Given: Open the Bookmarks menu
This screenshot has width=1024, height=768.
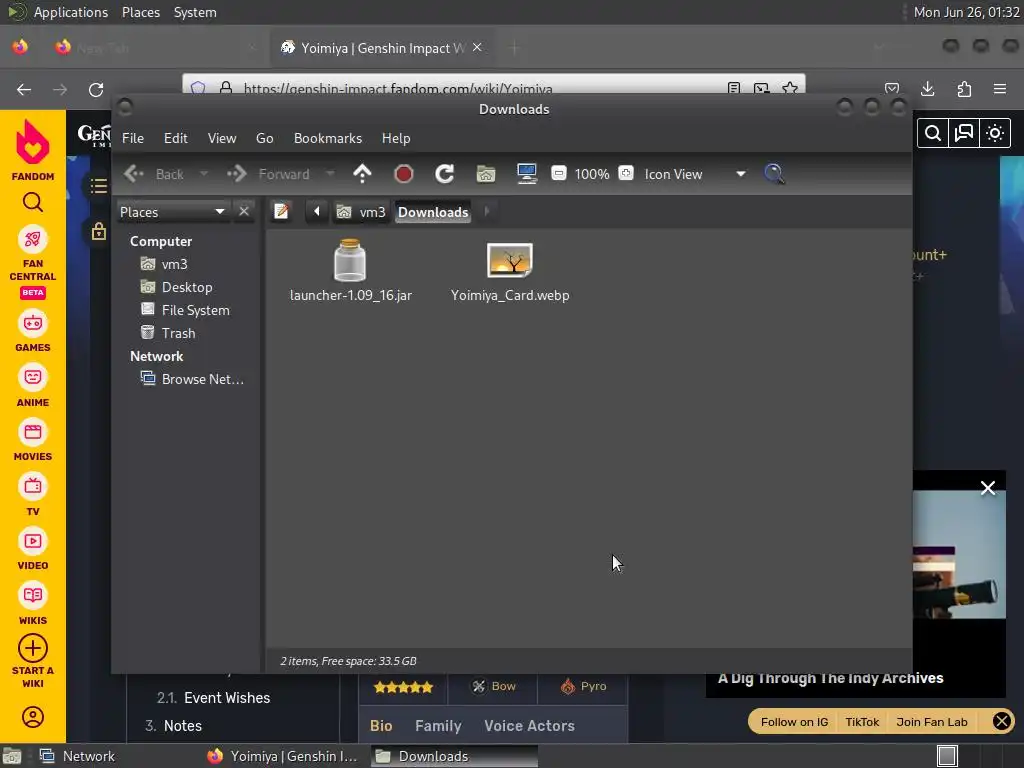Looking at the screenshot, I should point(328,138).
